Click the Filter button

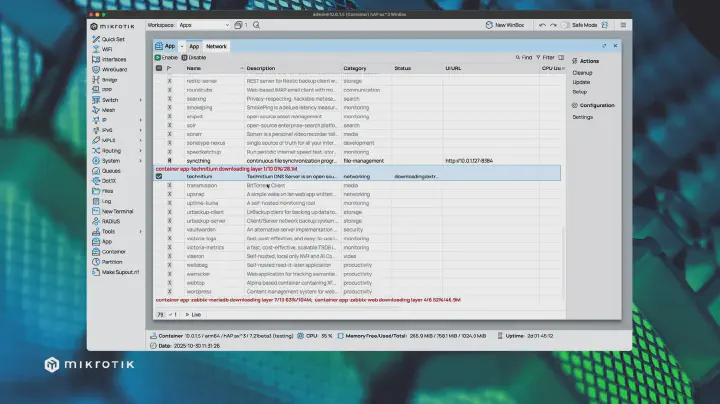tap(545, 57)
